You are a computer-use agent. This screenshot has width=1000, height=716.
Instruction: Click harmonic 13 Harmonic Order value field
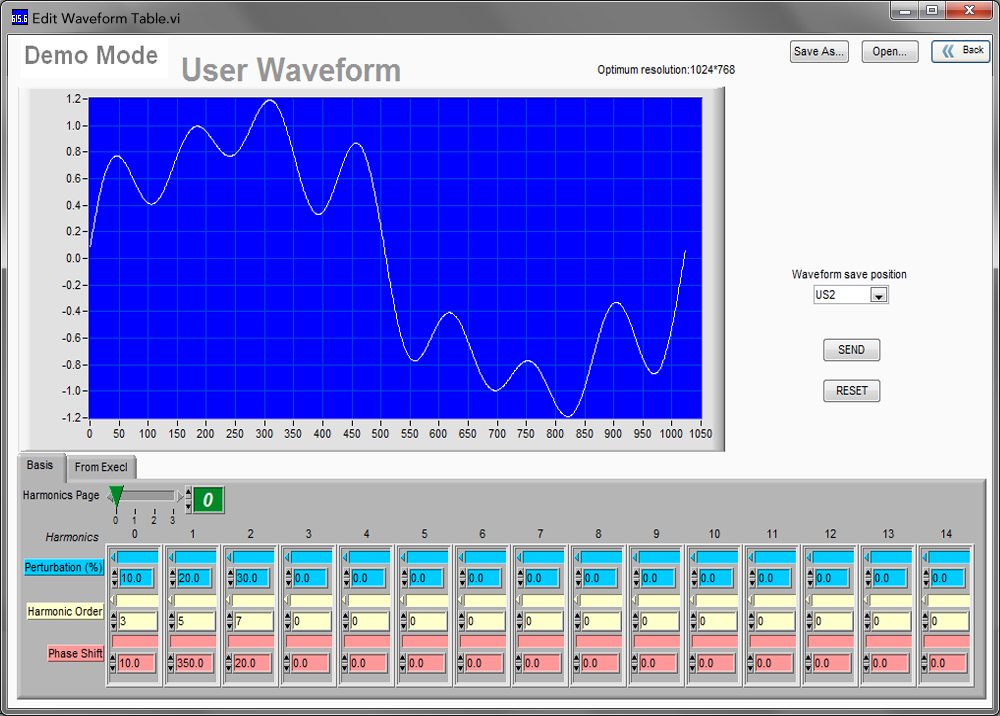(892, 621)
